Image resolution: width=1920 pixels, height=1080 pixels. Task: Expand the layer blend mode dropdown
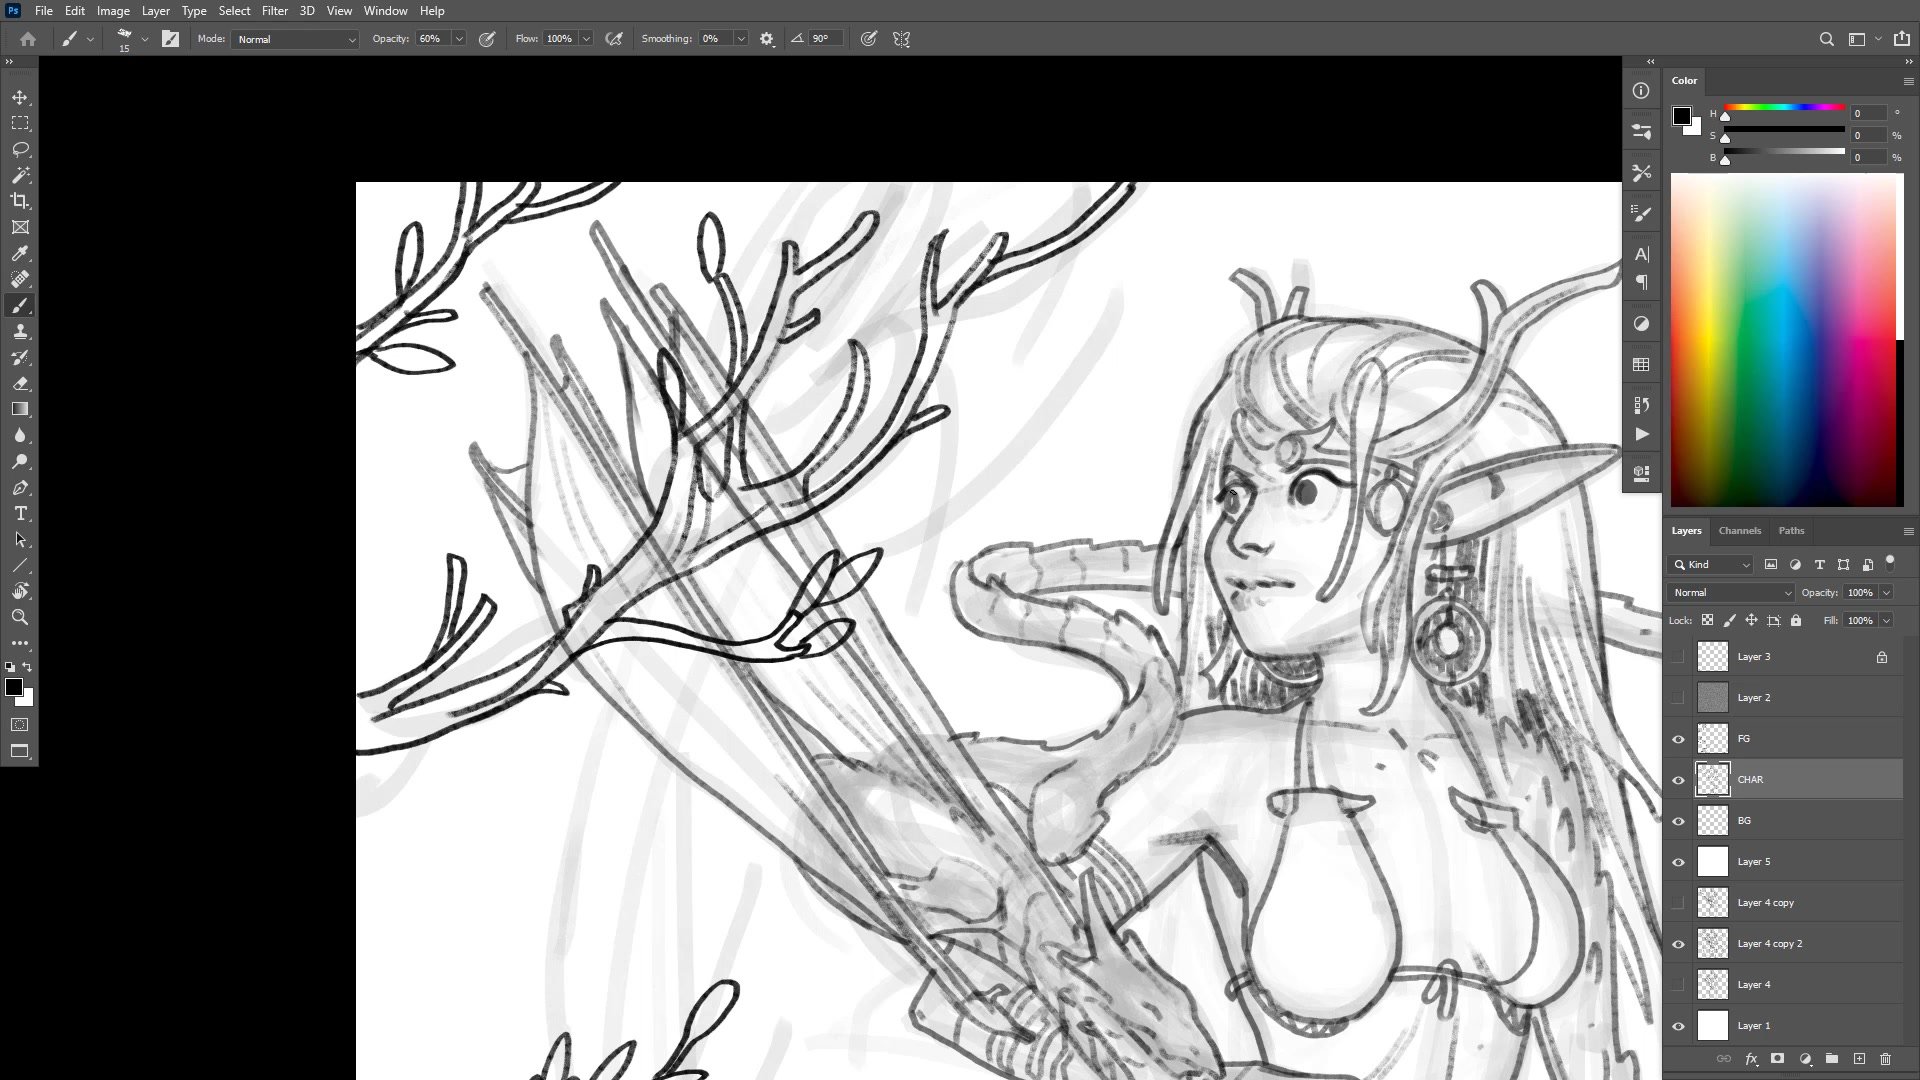tap(1731, 592)
